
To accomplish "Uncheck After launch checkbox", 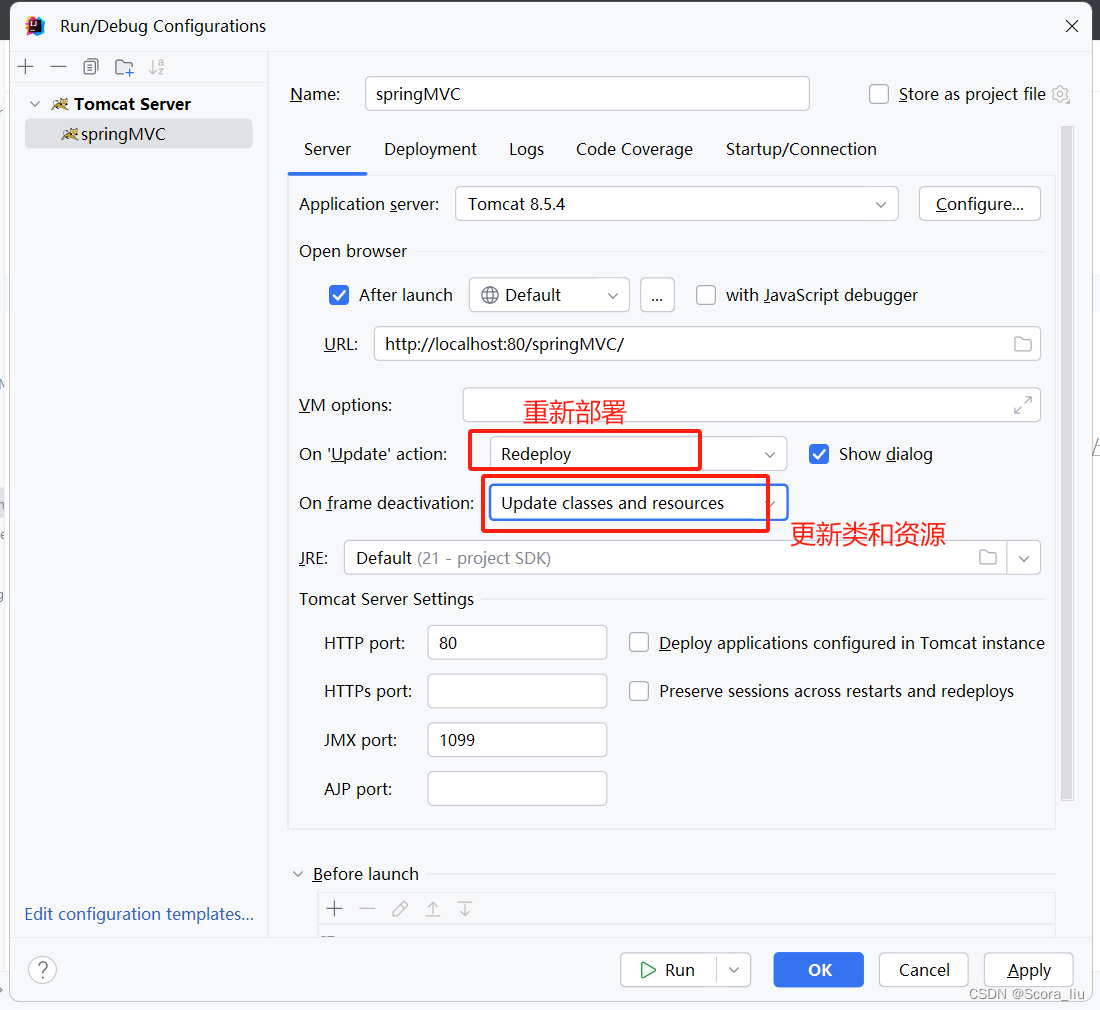I will pyautogui.click(x=339, y=295).
